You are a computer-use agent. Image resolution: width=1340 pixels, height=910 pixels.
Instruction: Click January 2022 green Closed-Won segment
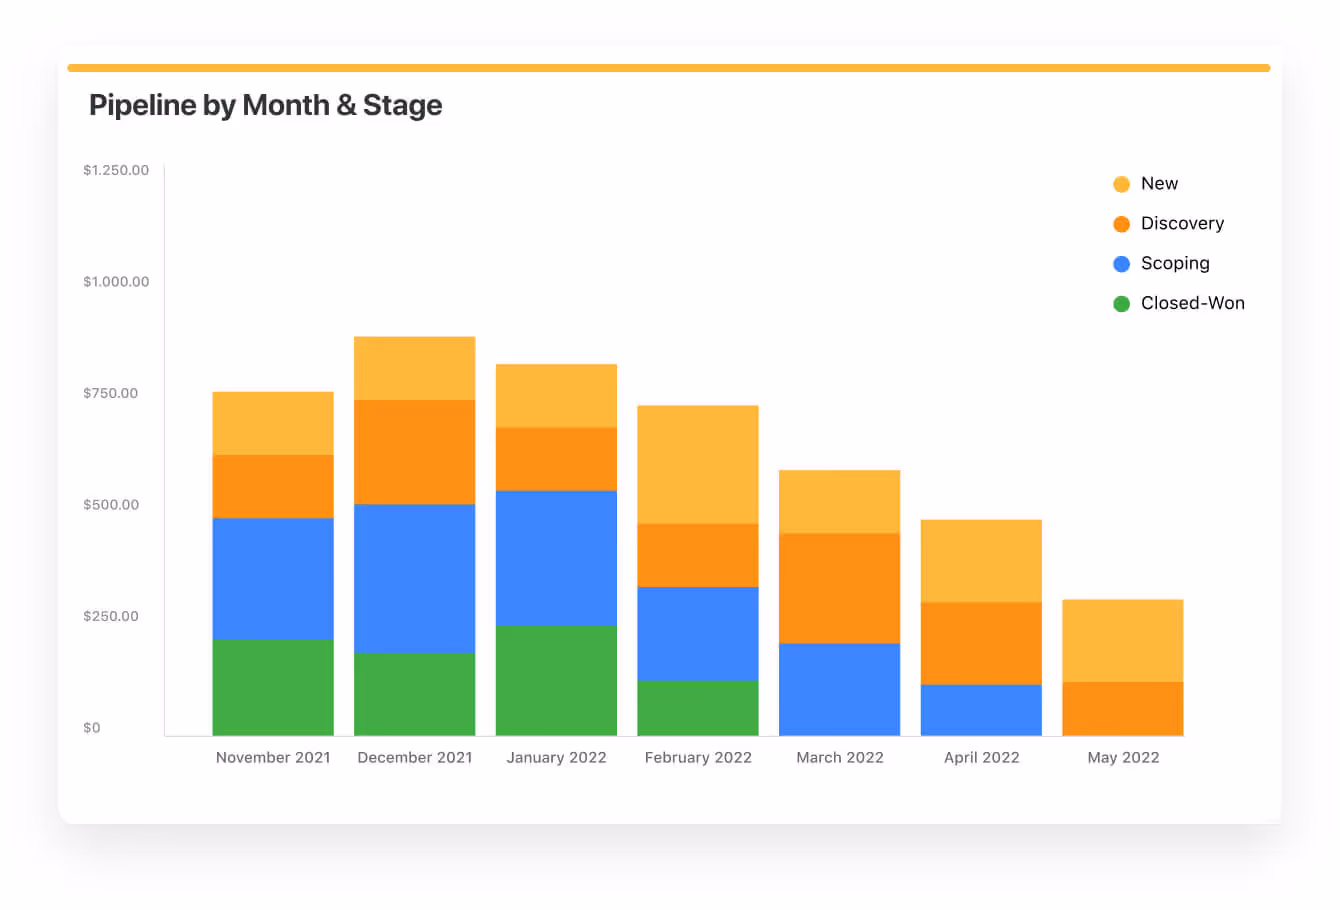[556, 680]
